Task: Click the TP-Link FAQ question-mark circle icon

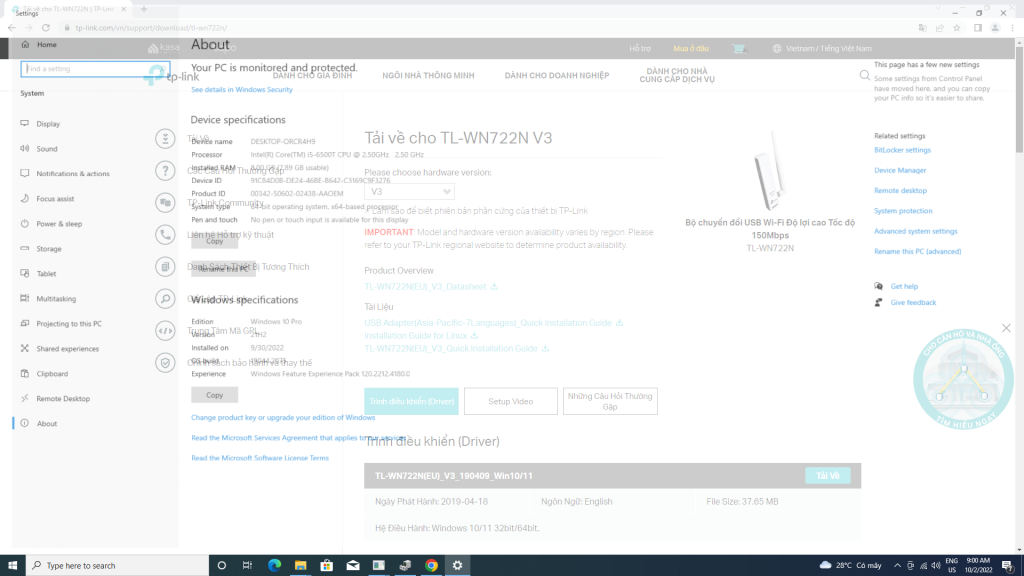Action: coord(165,170)
